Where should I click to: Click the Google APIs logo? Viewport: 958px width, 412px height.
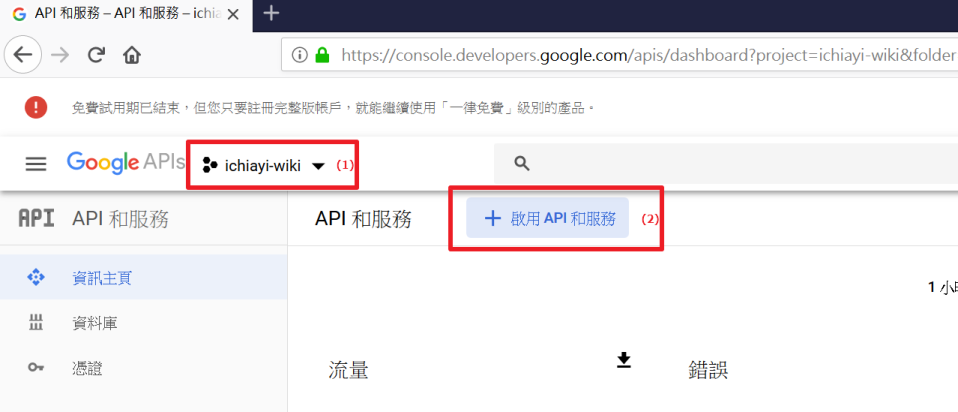(x=126, y=163)
